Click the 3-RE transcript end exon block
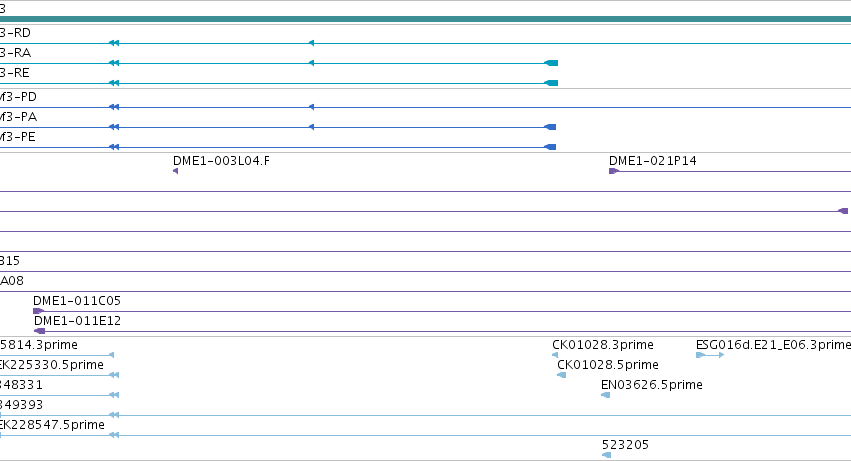 (551, 84)
